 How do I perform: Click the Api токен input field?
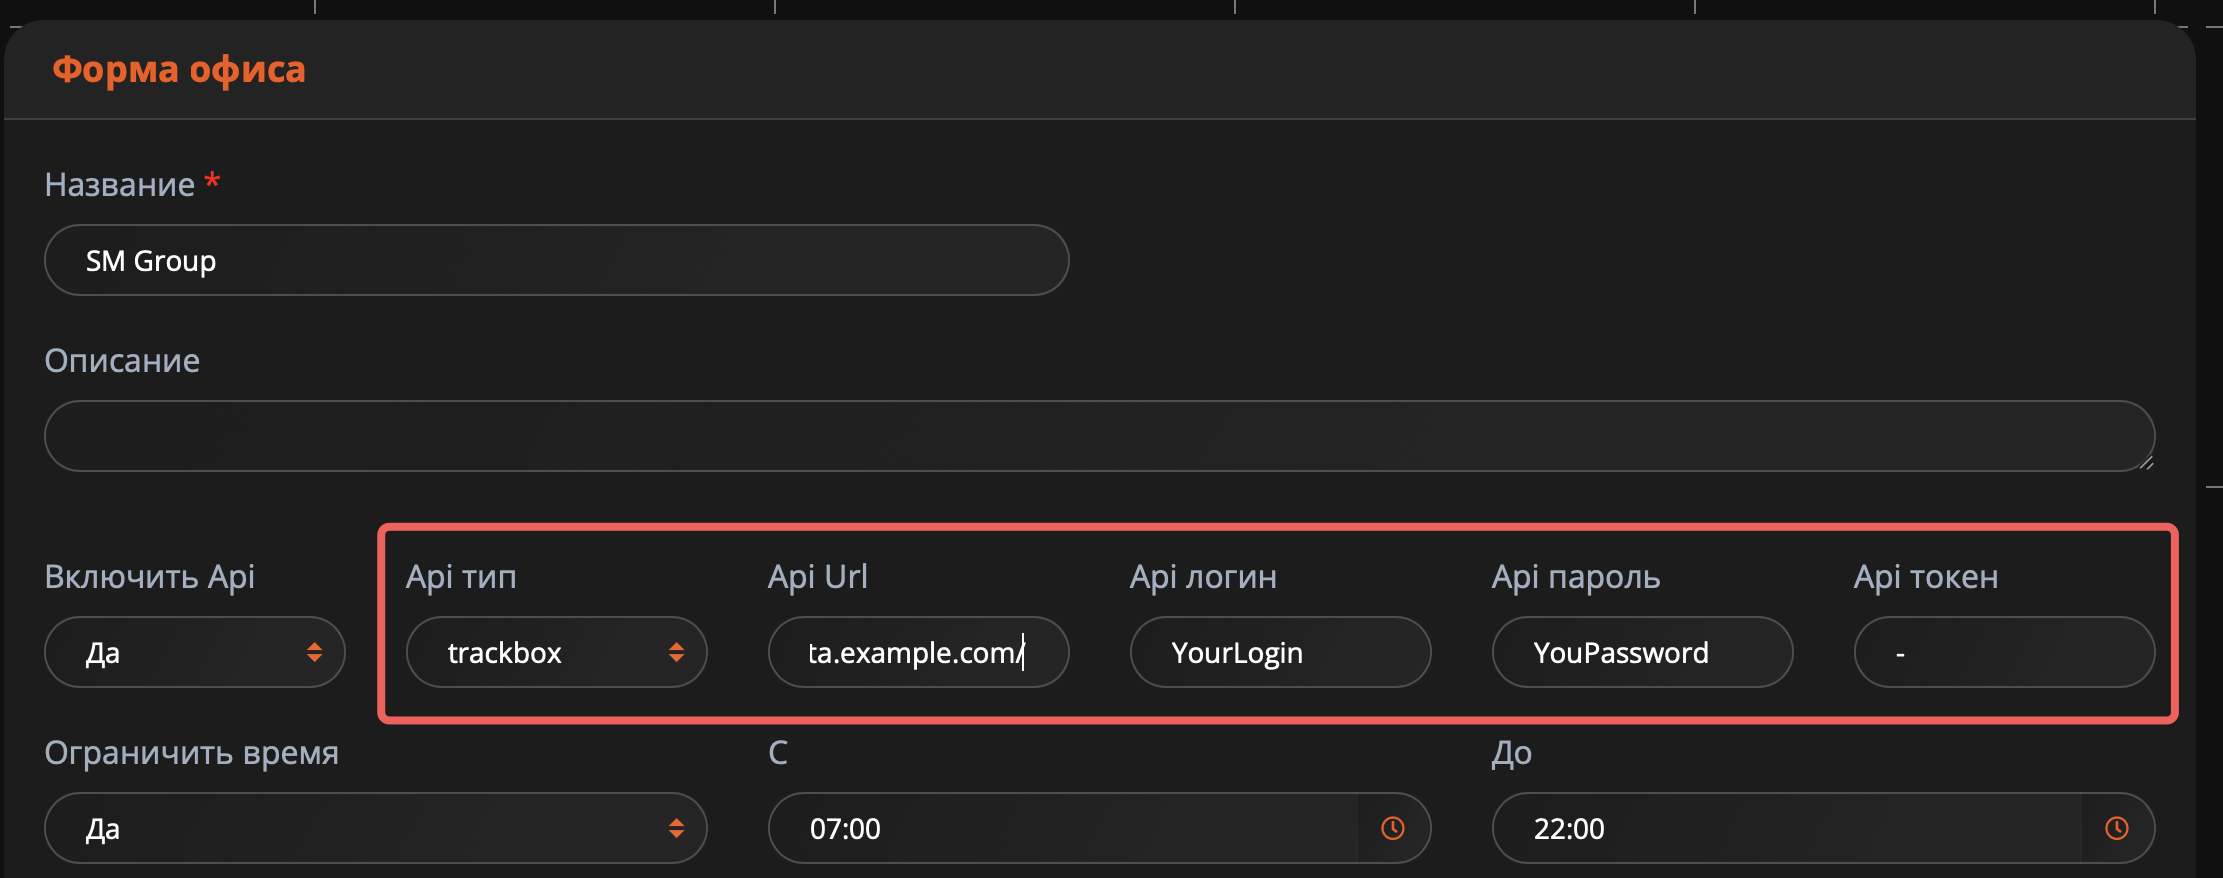tap(2005, 652)
